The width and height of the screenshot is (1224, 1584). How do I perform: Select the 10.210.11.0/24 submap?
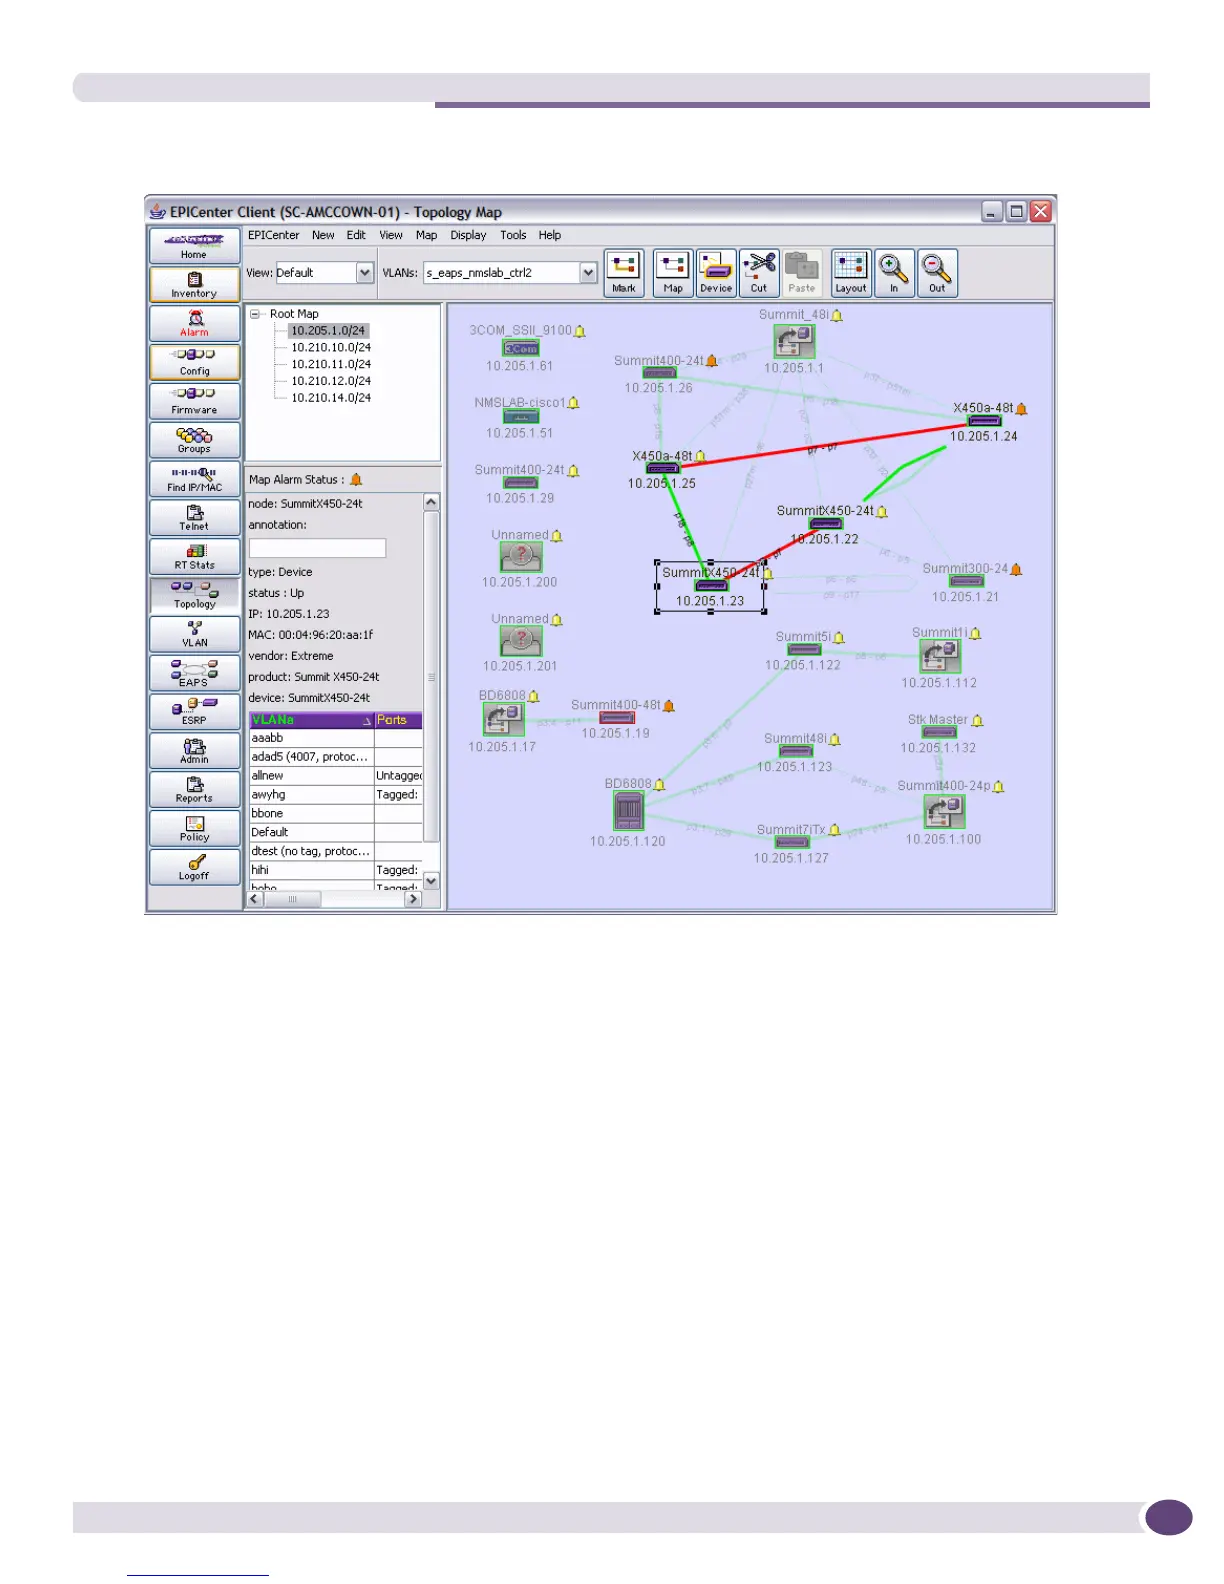click(331, 365)
